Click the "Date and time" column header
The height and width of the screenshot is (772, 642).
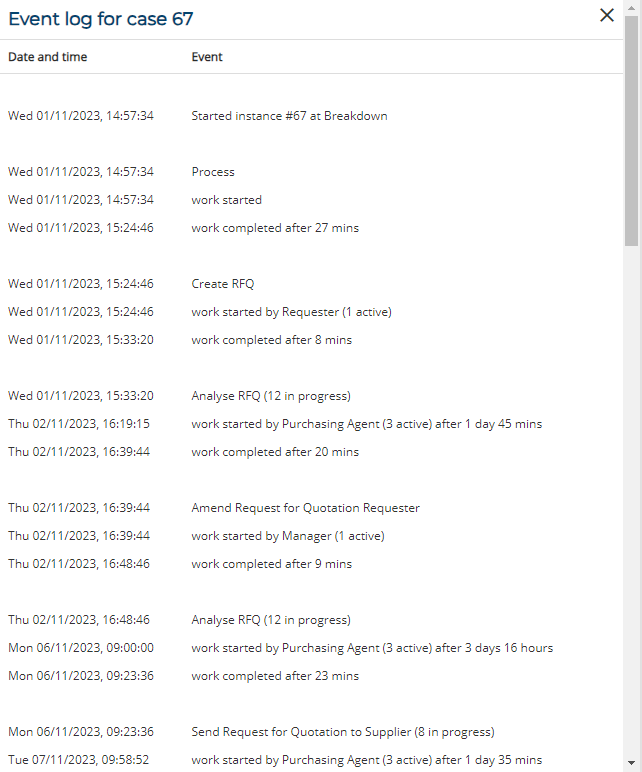(47, 57)
